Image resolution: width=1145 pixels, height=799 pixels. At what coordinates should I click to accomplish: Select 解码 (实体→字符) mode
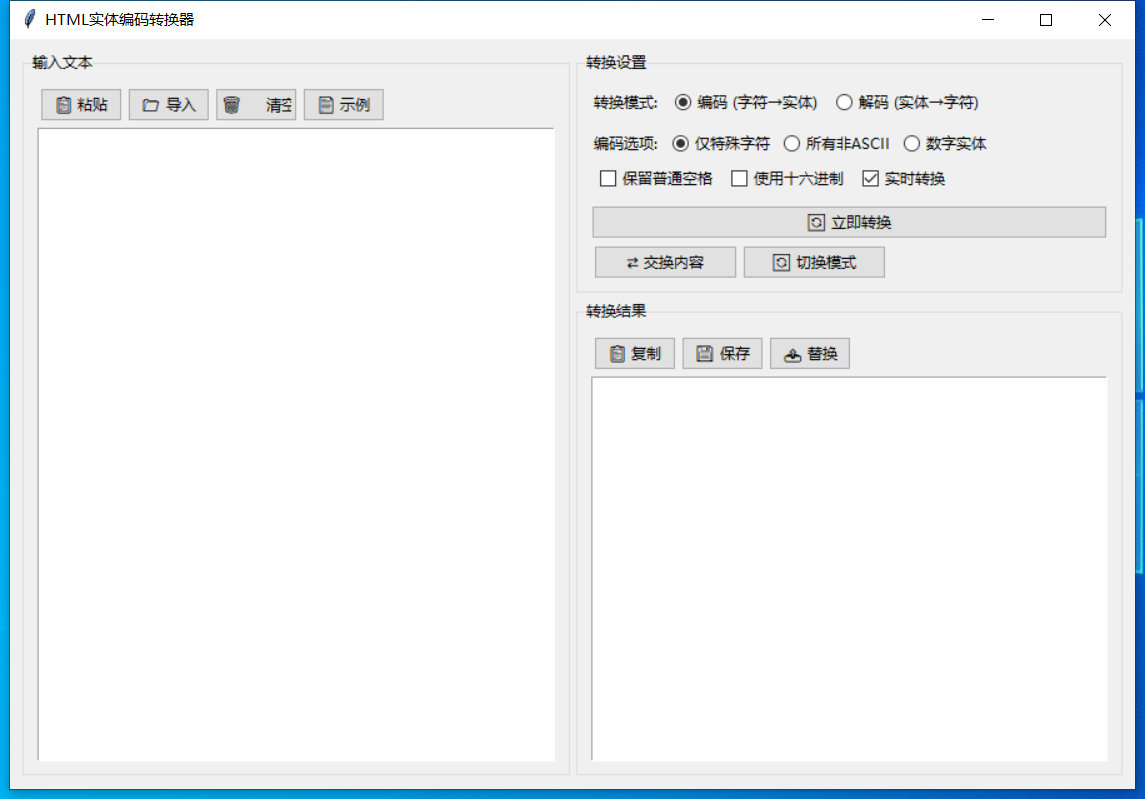click(x=908, y=102)
